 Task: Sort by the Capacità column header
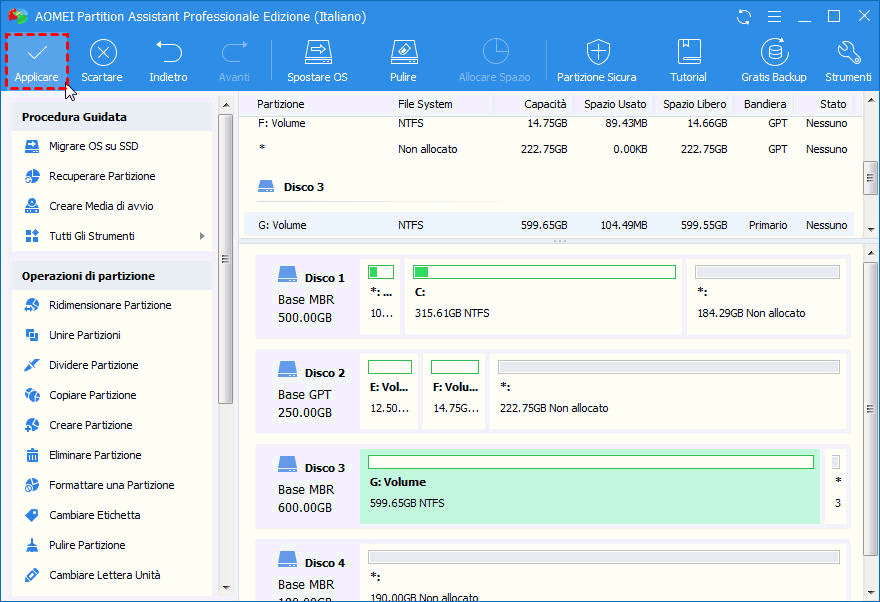pyautogui.click(x=545, y=104)
